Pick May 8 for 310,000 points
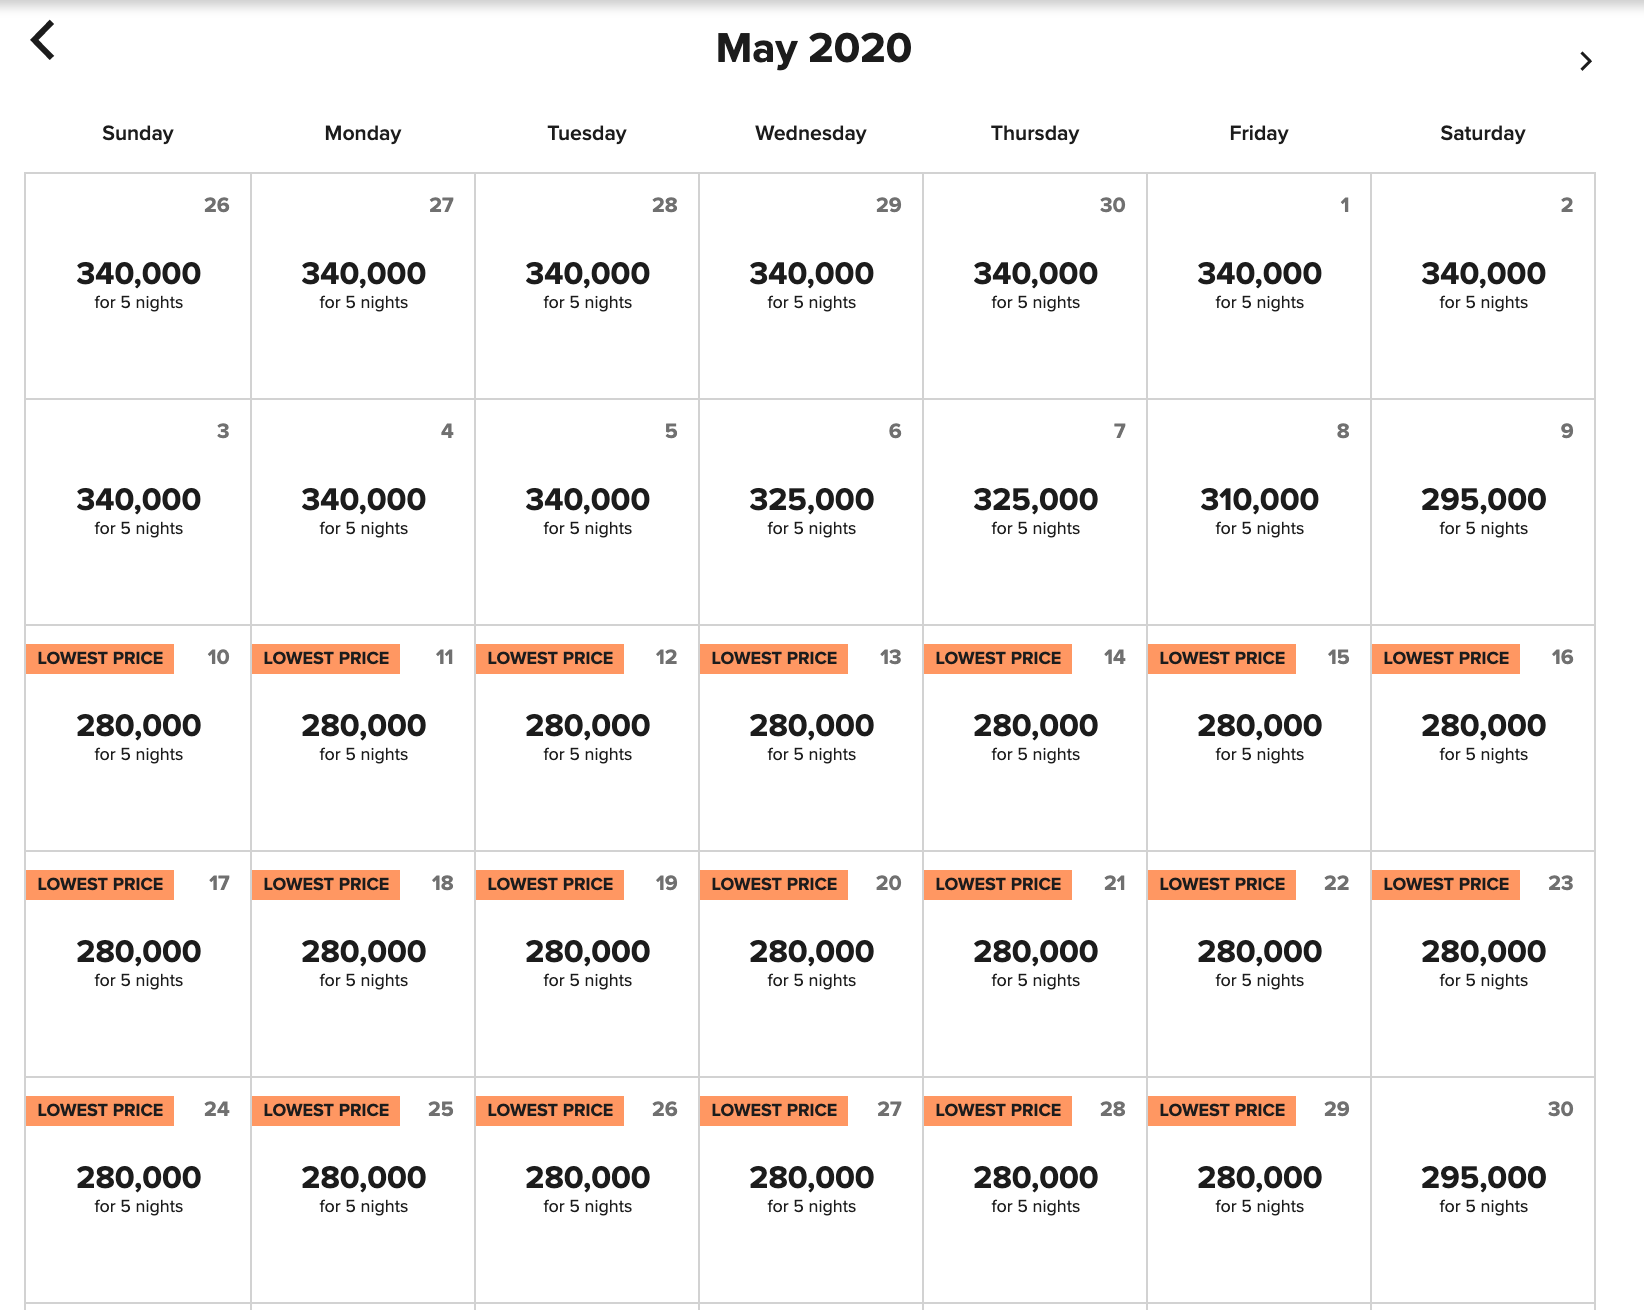 [1259, 511]
